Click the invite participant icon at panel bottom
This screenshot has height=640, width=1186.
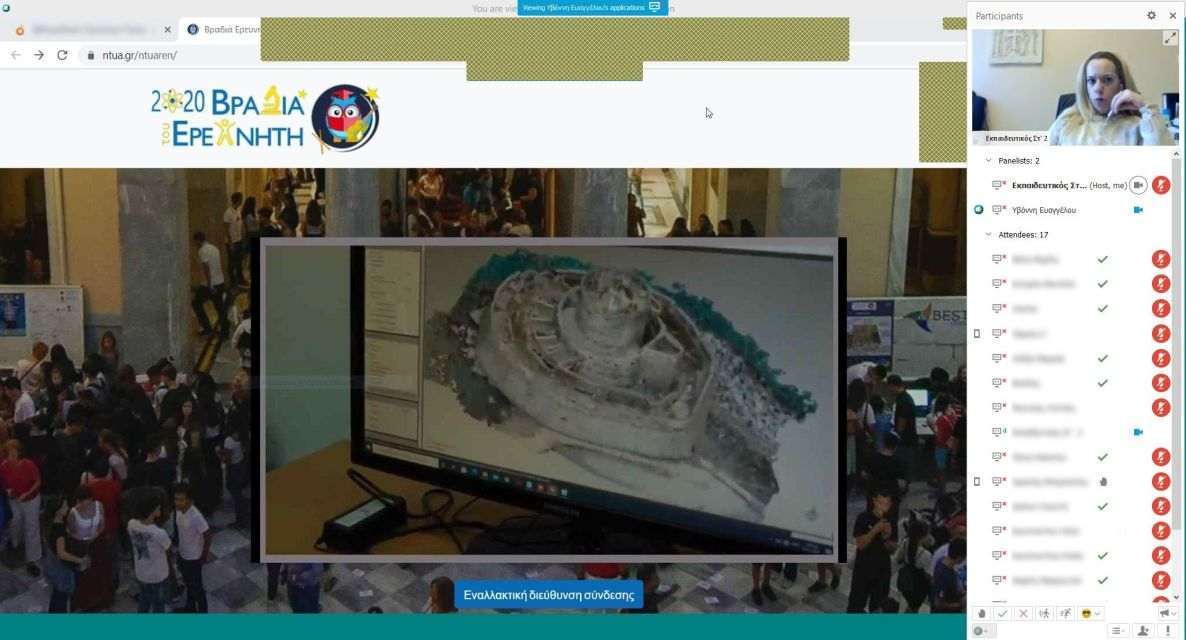[1144, 630]
